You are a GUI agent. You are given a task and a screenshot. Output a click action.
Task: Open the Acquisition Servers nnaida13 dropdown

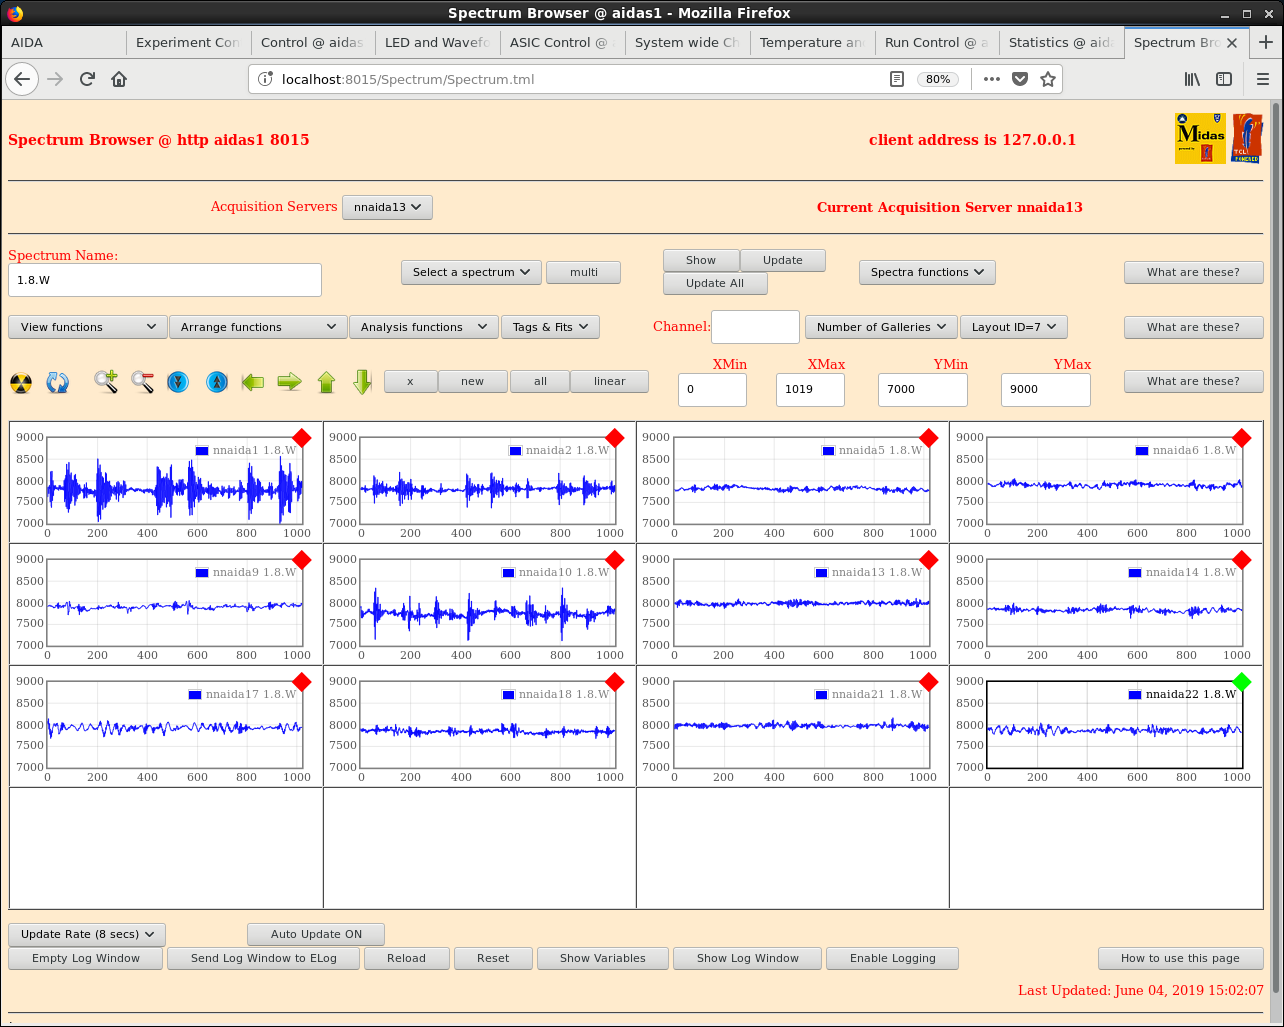pos(387,207)
